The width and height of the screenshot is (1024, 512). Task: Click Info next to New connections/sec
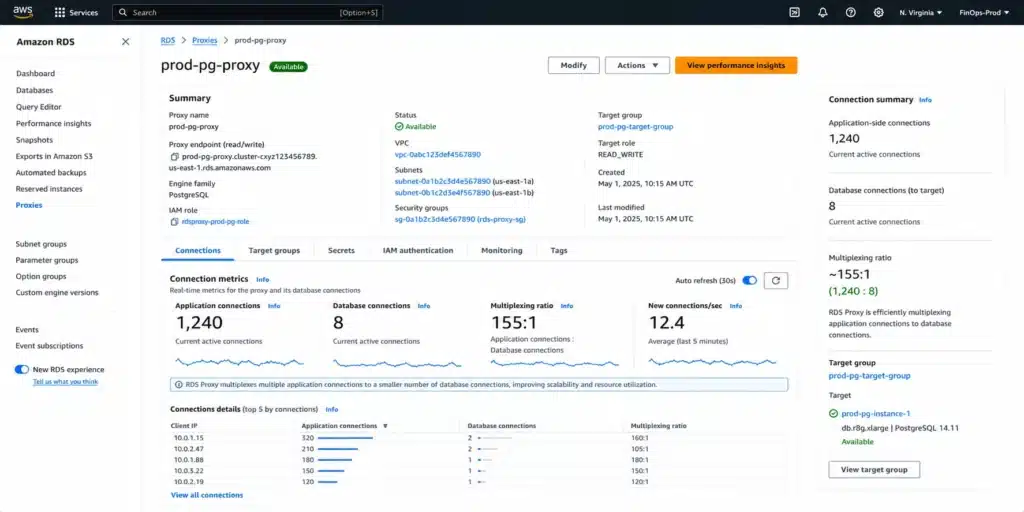point(736,306)
